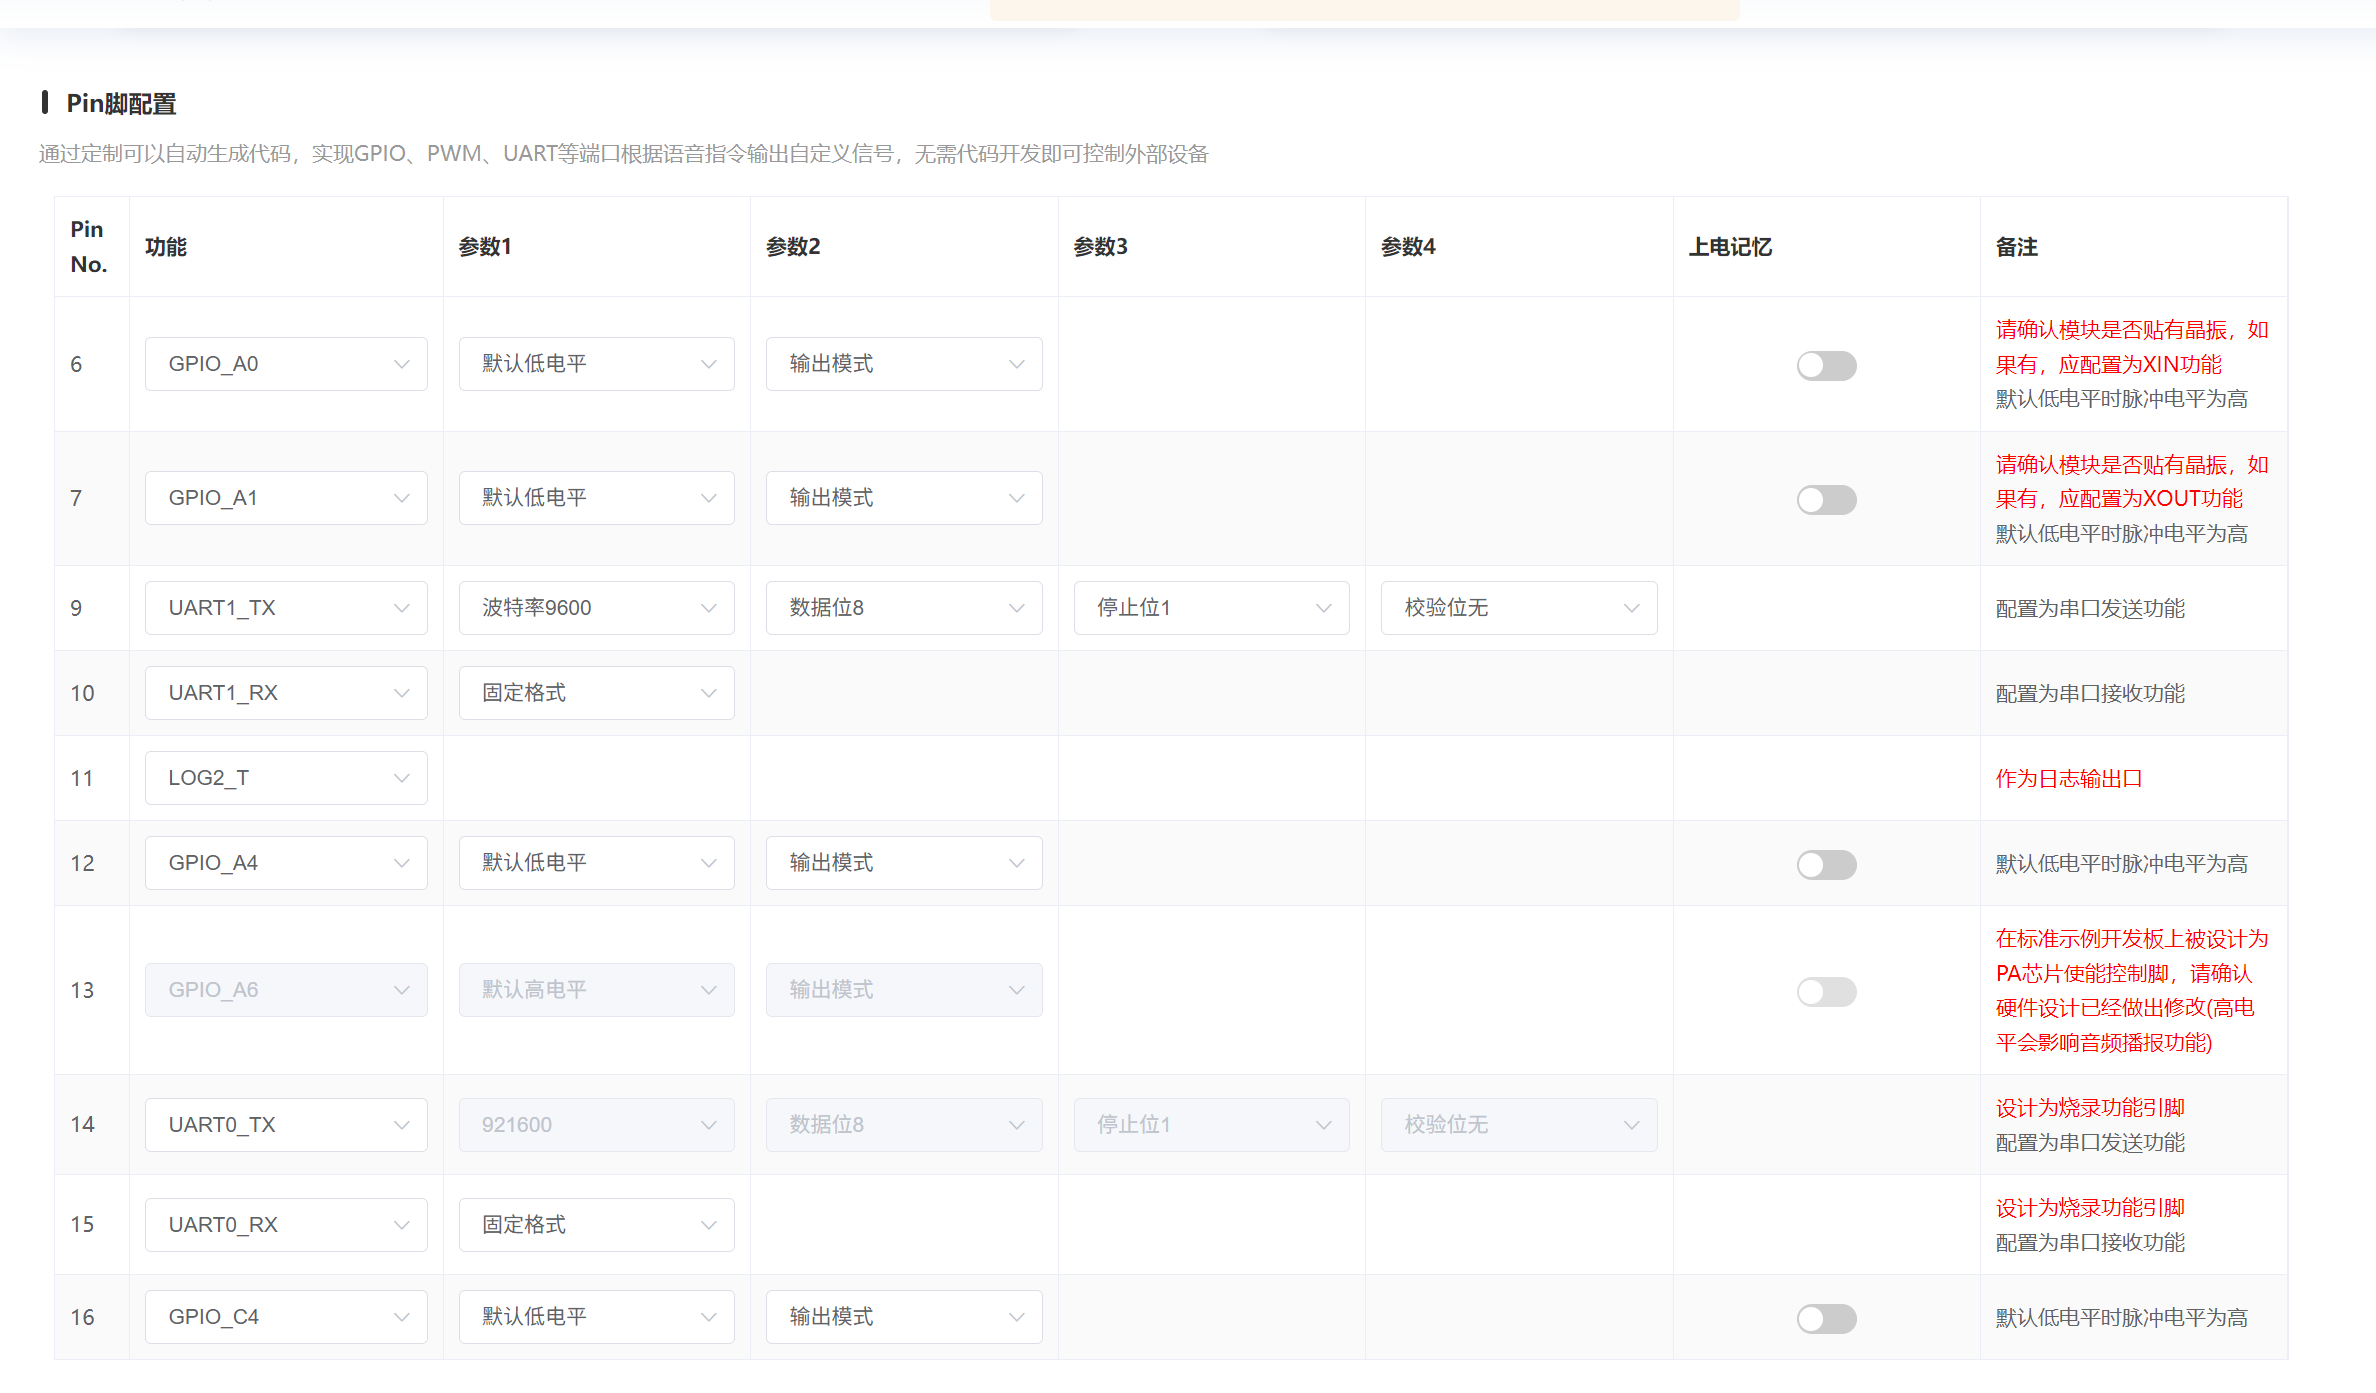Click chevron arrow of UART0_RX selector
This screenshot has height=1393, width=2376.
(401, 1225)
